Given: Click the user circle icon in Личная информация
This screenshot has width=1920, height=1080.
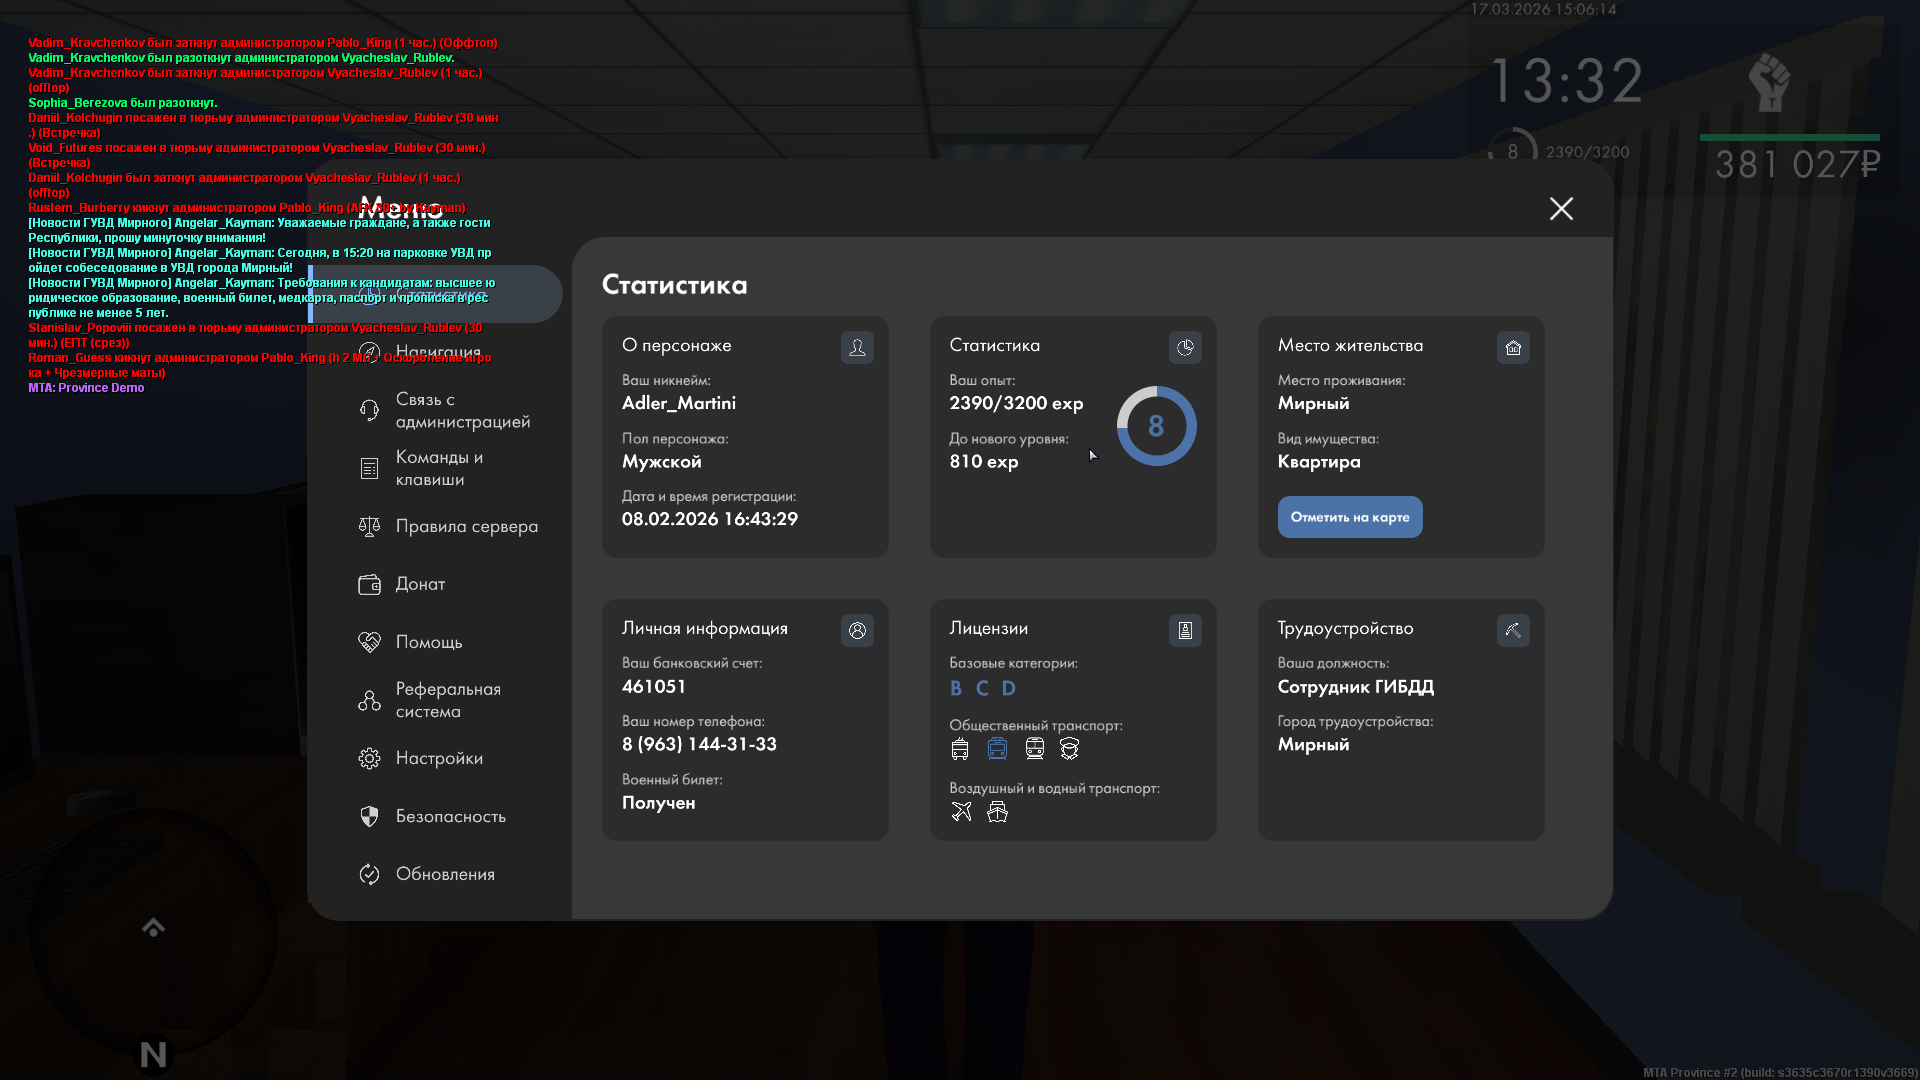Looking at the screenshot, I should point(857,630).
